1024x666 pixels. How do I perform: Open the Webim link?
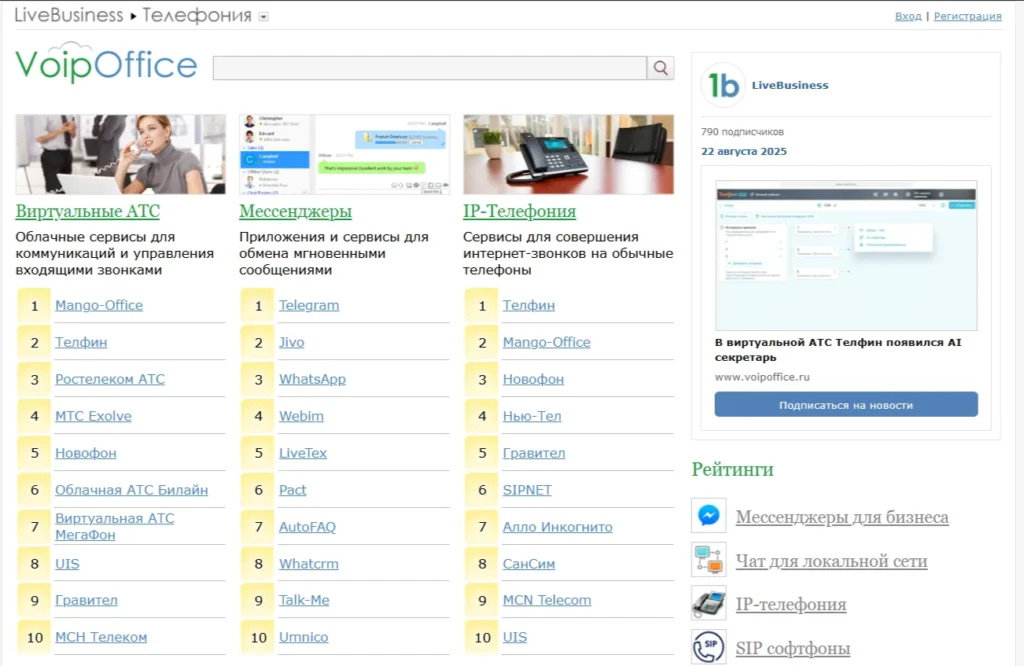point(301,416)
